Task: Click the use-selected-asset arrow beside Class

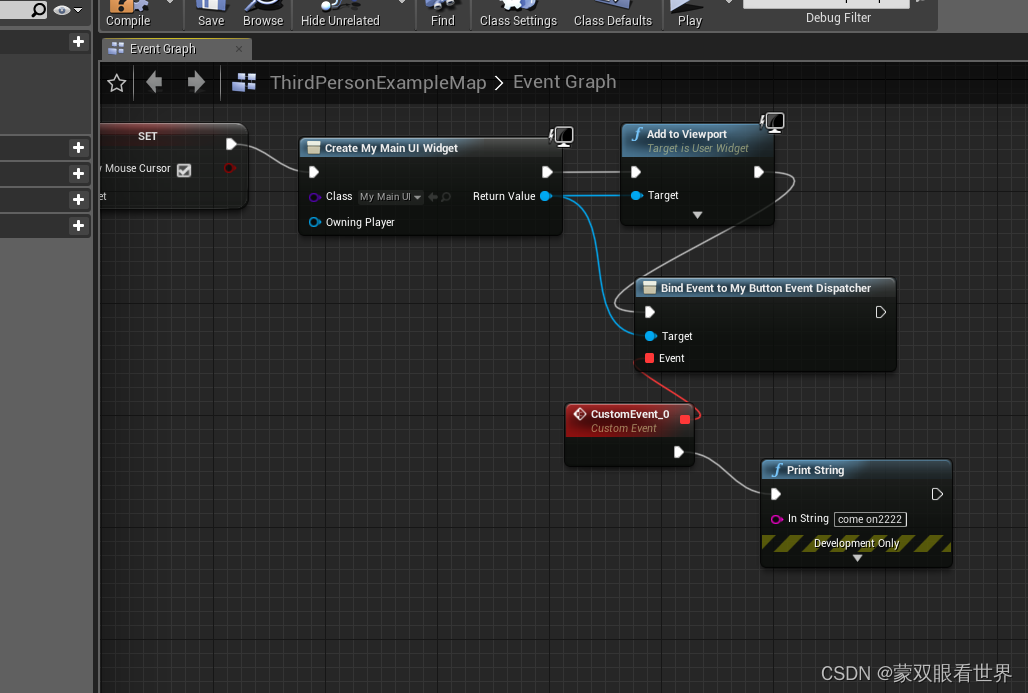Action: [433, 197]
